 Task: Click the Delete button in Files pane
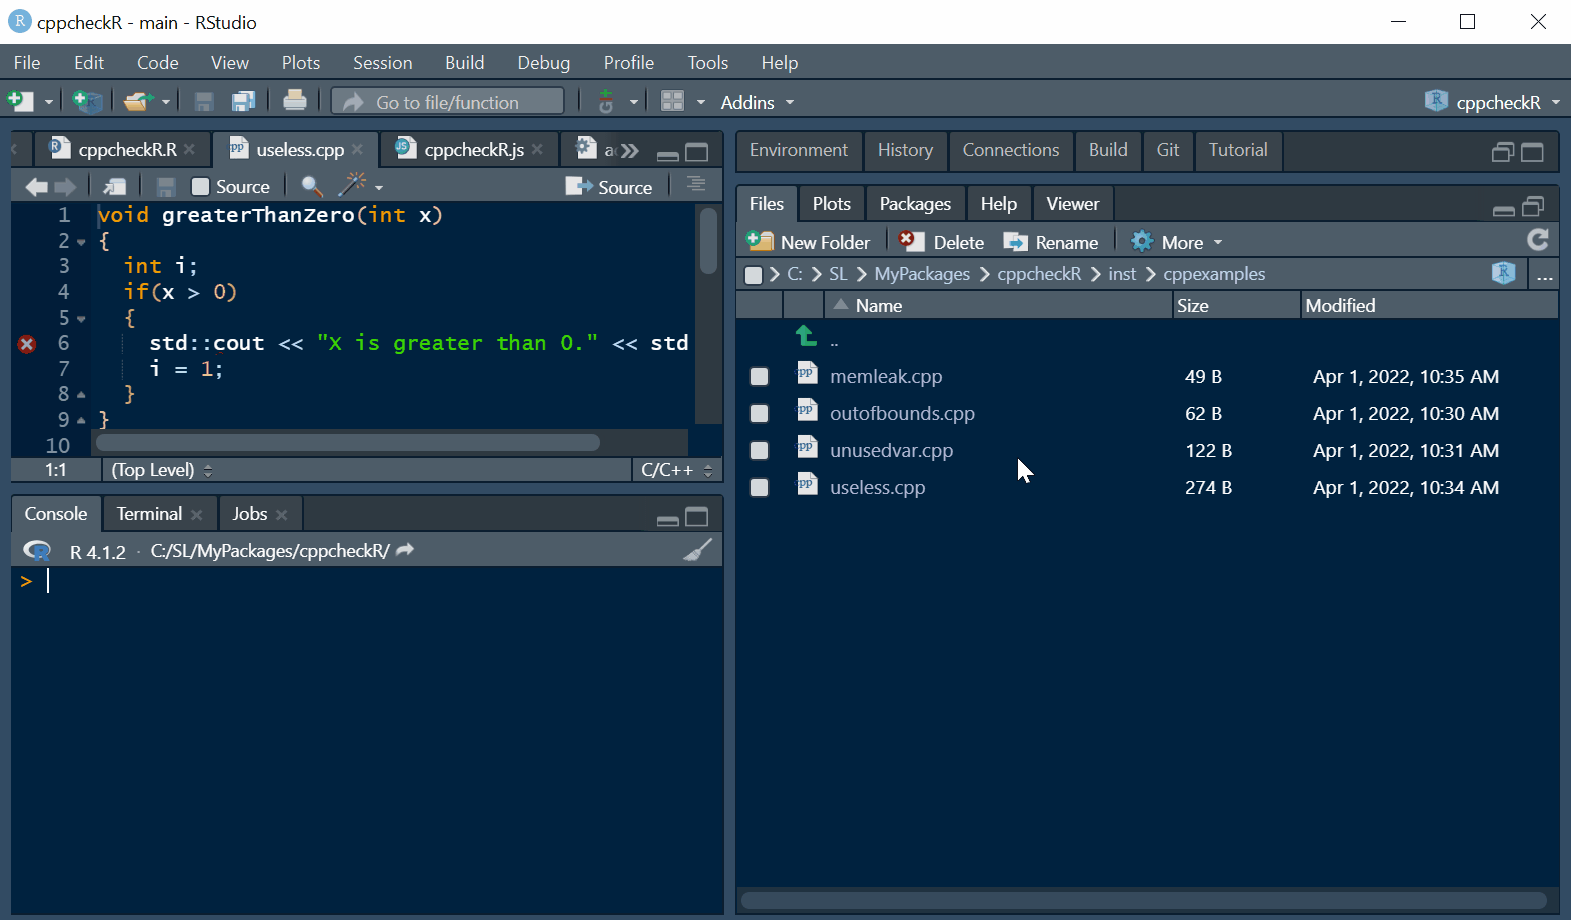point(941,242)
